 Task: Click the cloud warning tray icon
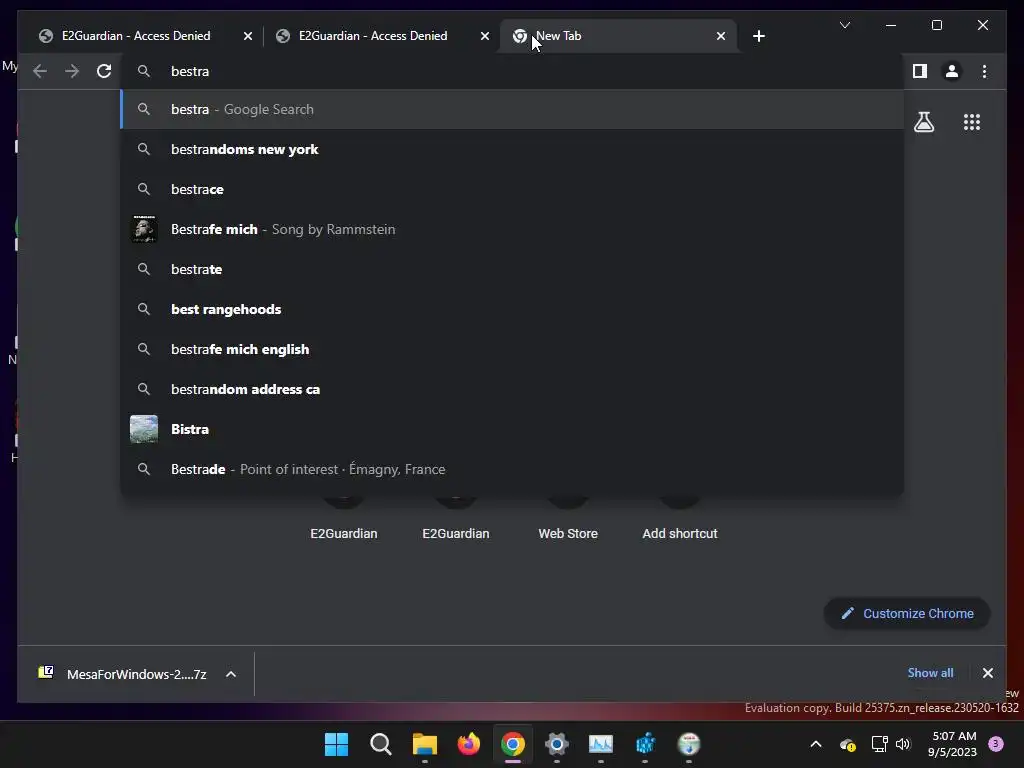(848, 744)
